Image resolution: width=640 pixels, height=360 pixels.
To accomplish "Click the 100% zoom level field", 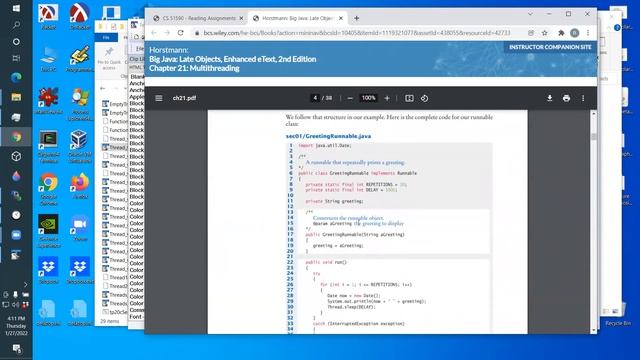I will [x=368, y=98].
